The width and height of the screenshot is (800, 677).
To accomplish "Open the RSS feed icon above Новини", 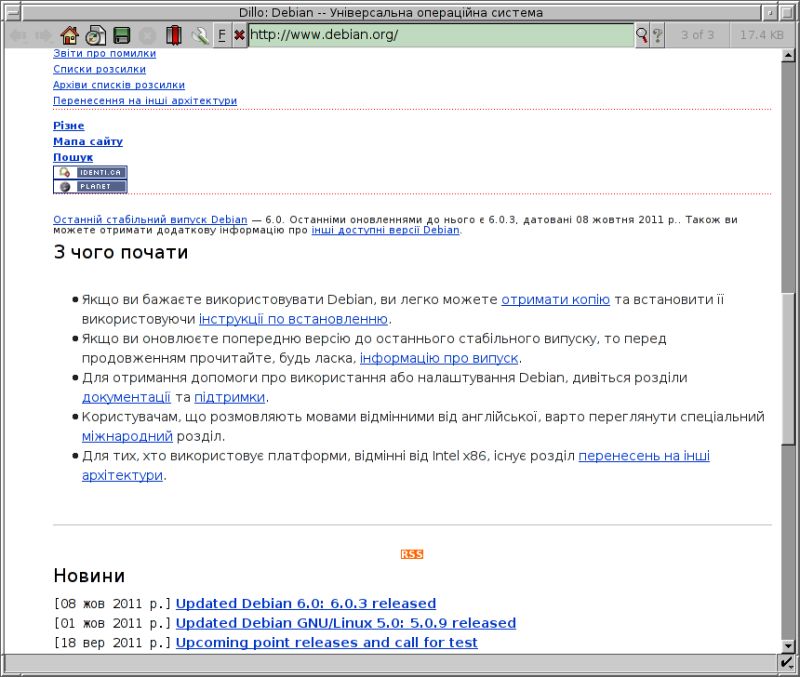I will [411, 554].
